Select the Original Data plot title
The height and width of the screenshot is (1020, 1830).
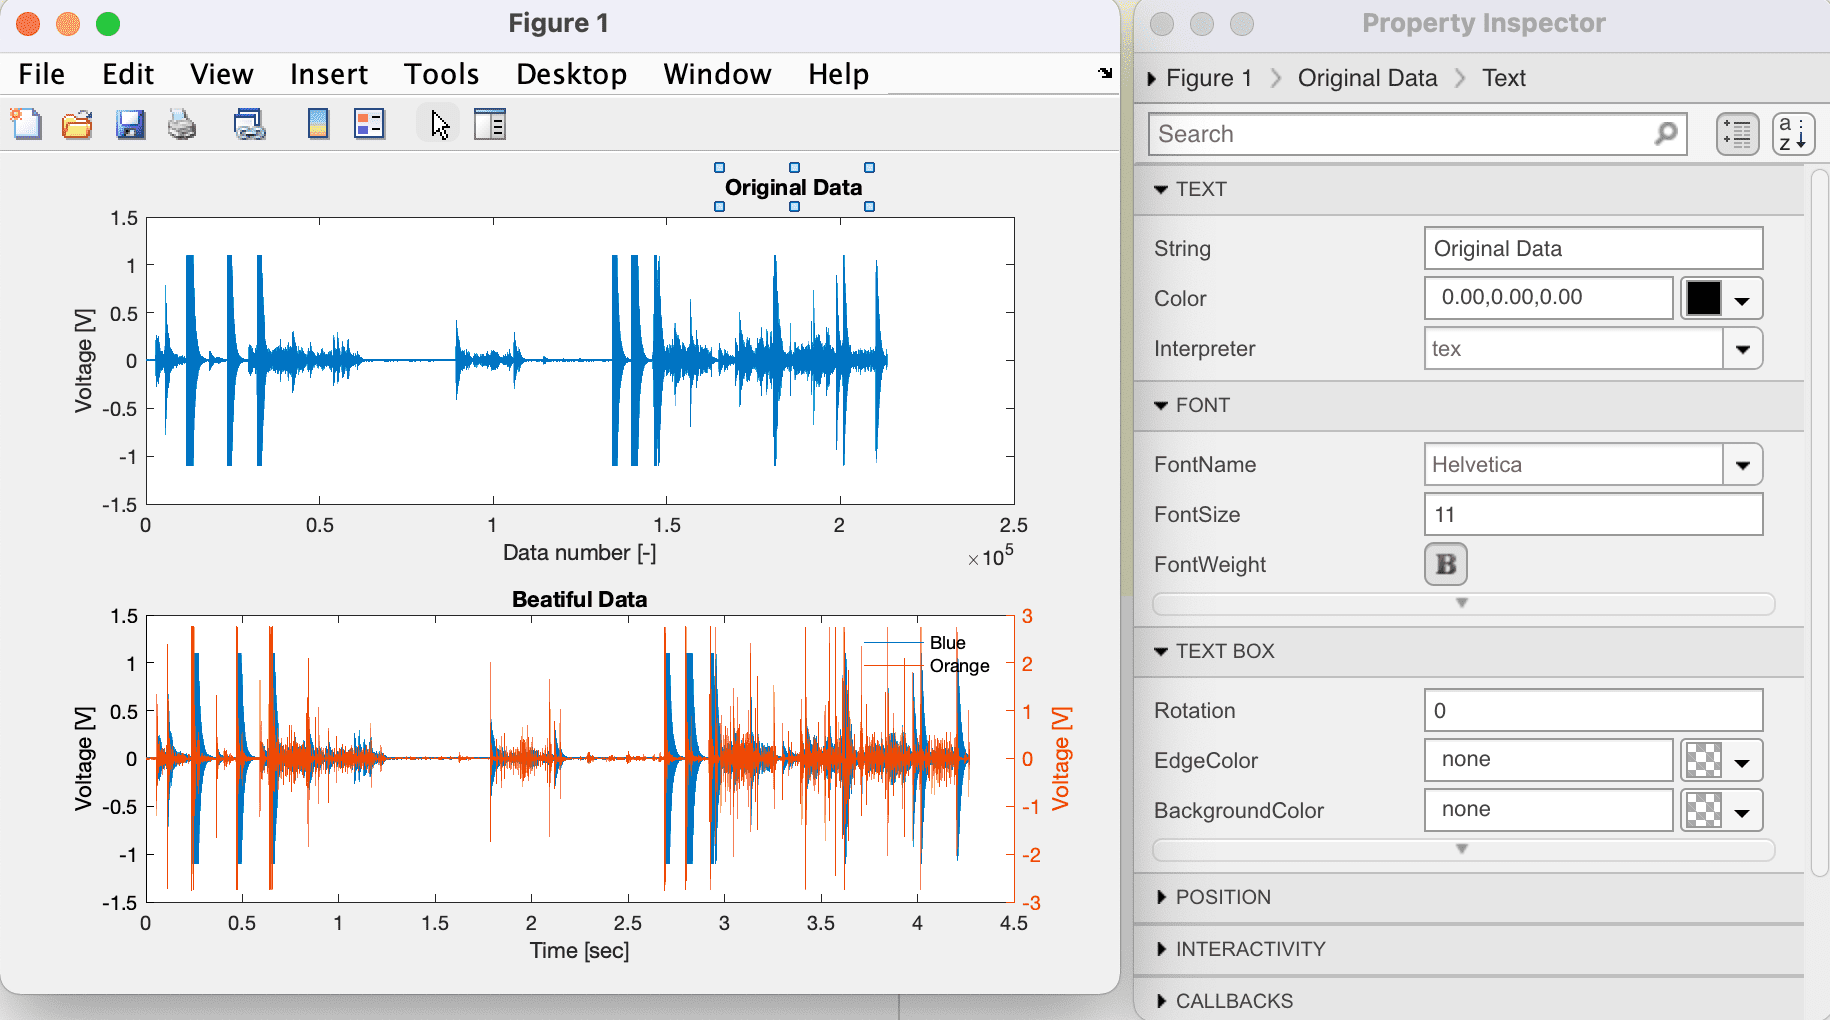793,187
